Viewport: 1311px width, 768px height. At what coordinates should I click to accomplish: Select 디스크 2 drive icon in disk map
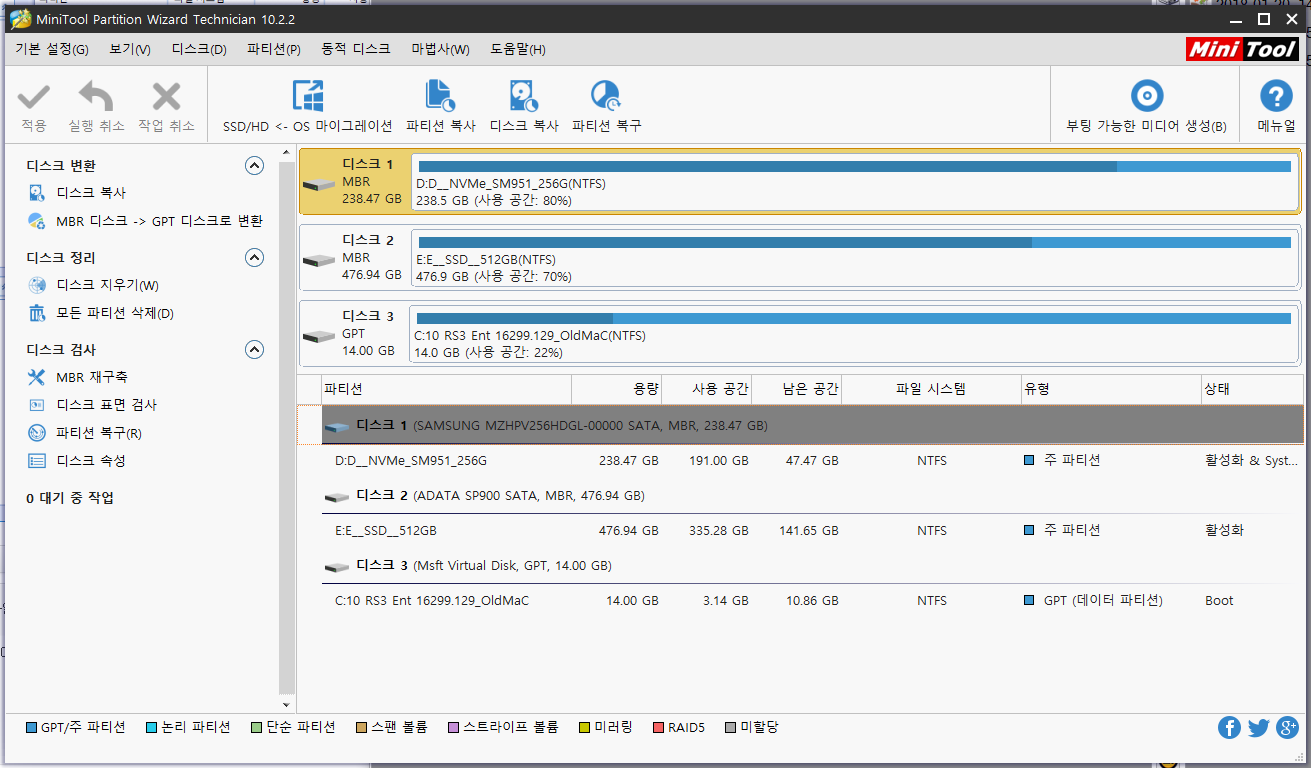tap(320, 261)
